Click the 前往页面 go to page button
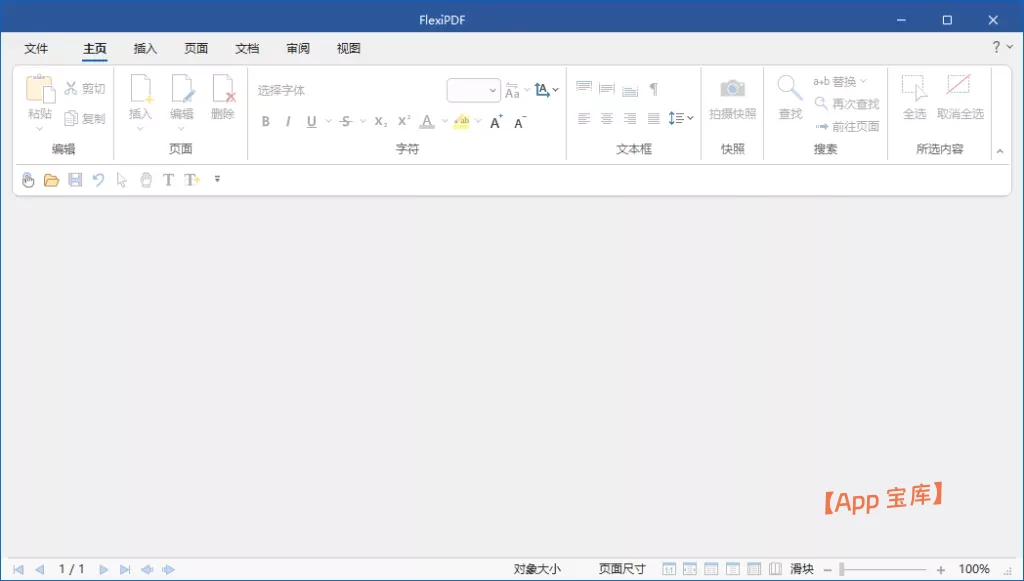This screenshot has height=581, width=1024. (x=847, y=126)
